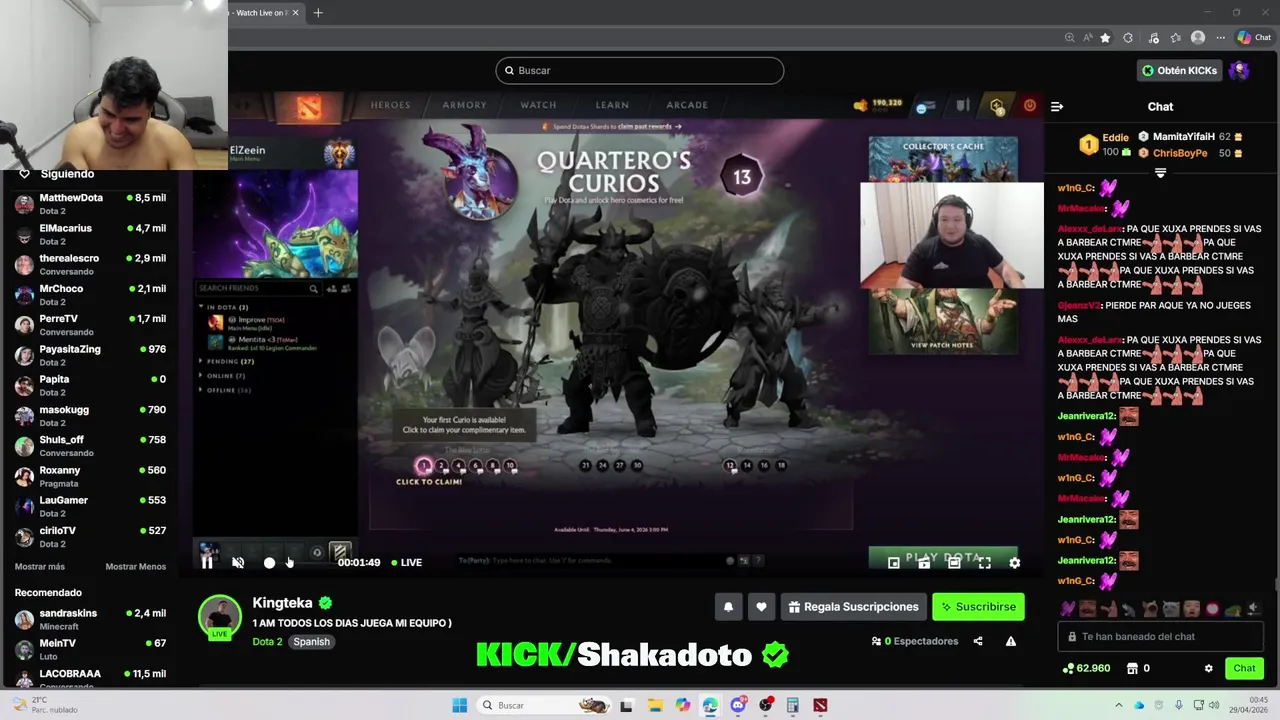Open Edge favorites star icon

click(1105, 38)
